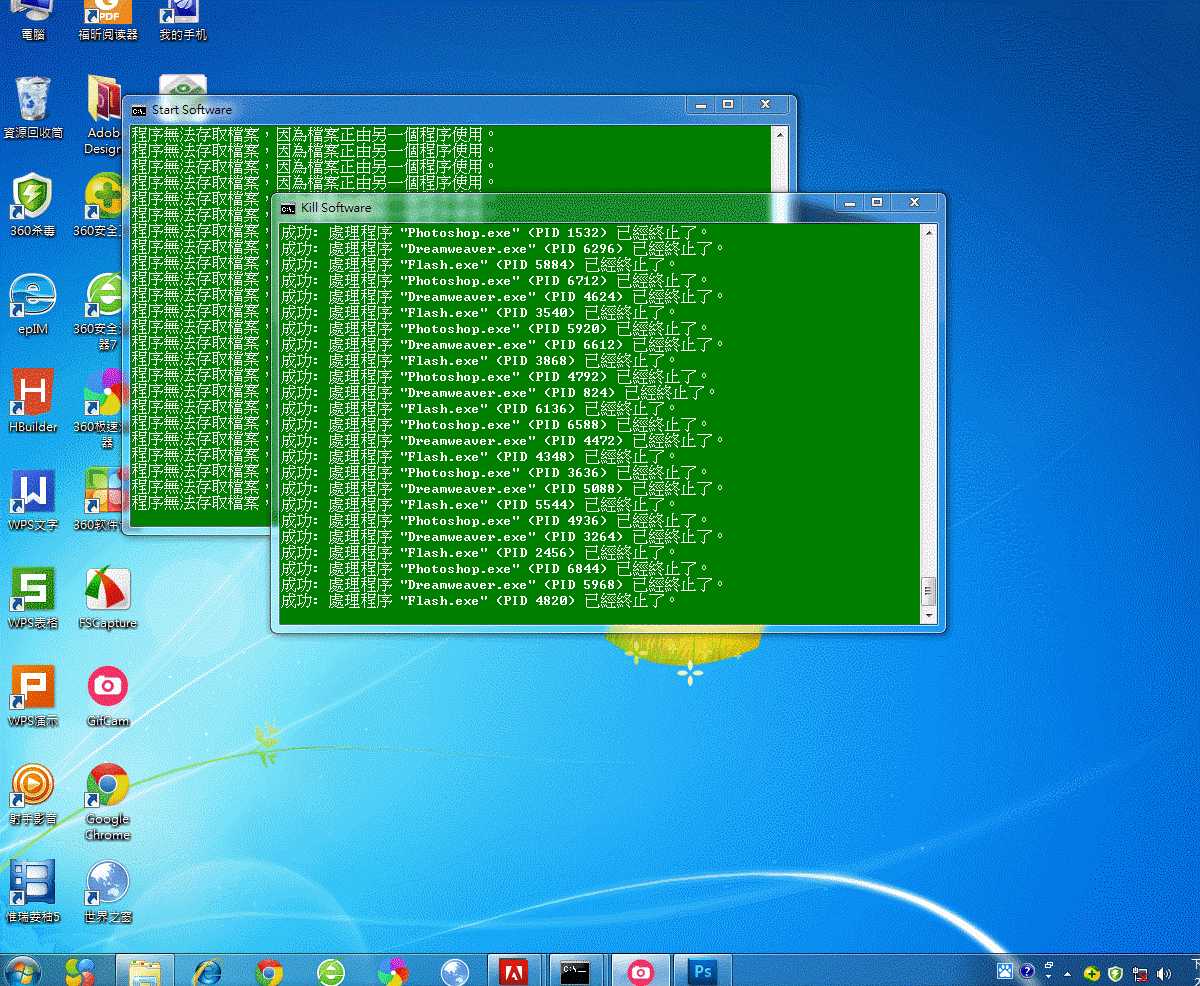1200x986 pixels.
Task: Click the Dreamweaver.exe PID 5968 line
Action: coord(502,585)
